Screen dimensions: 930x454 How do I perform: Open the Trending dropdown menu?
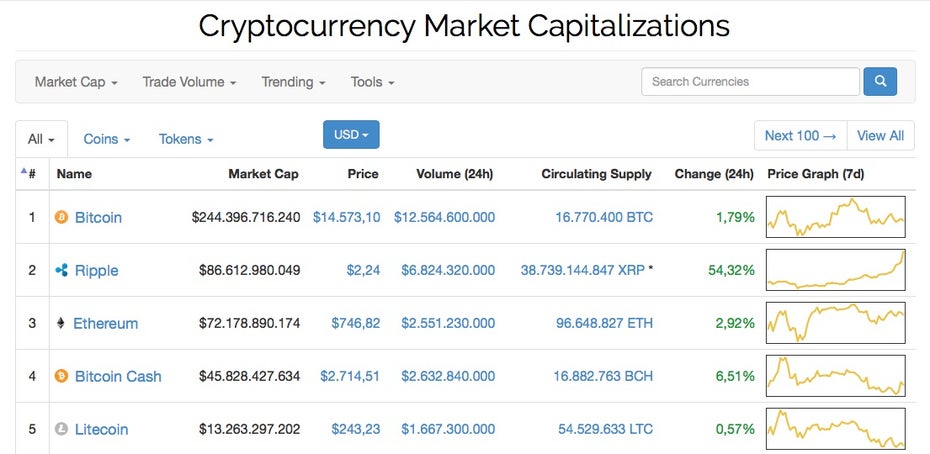[293, 82]
